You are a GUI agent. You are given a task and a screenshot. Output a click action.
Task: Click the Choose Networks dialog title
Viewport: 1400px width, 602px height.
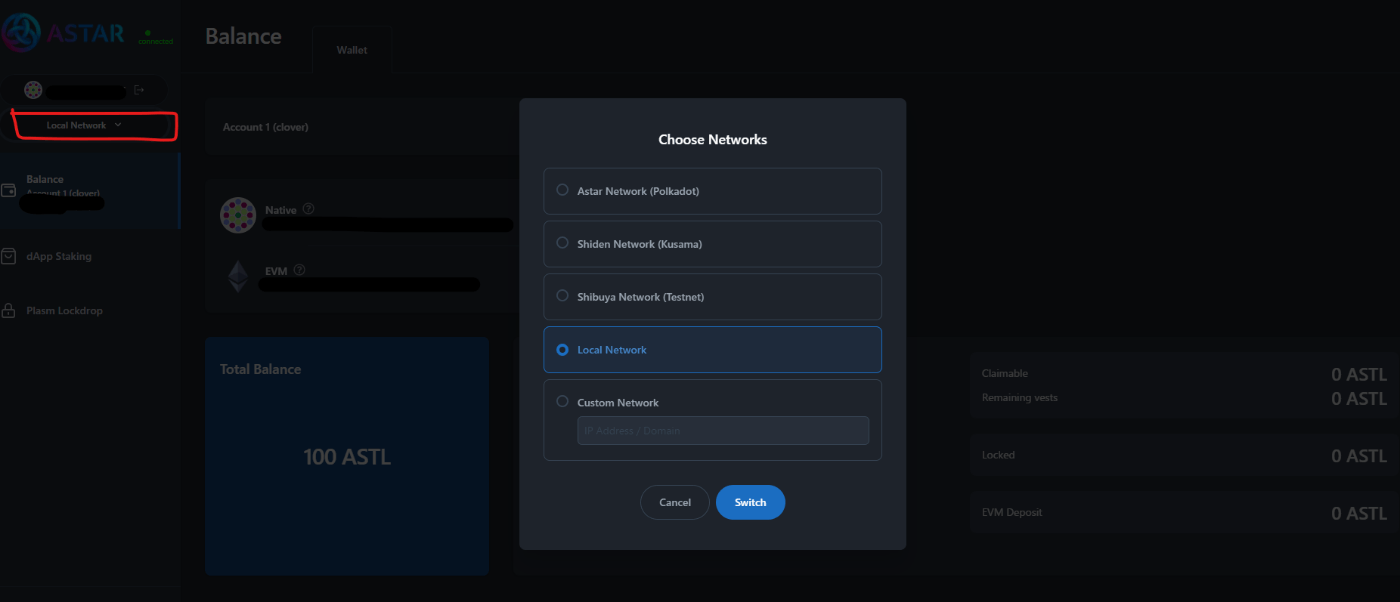click(x=713, y=140)
